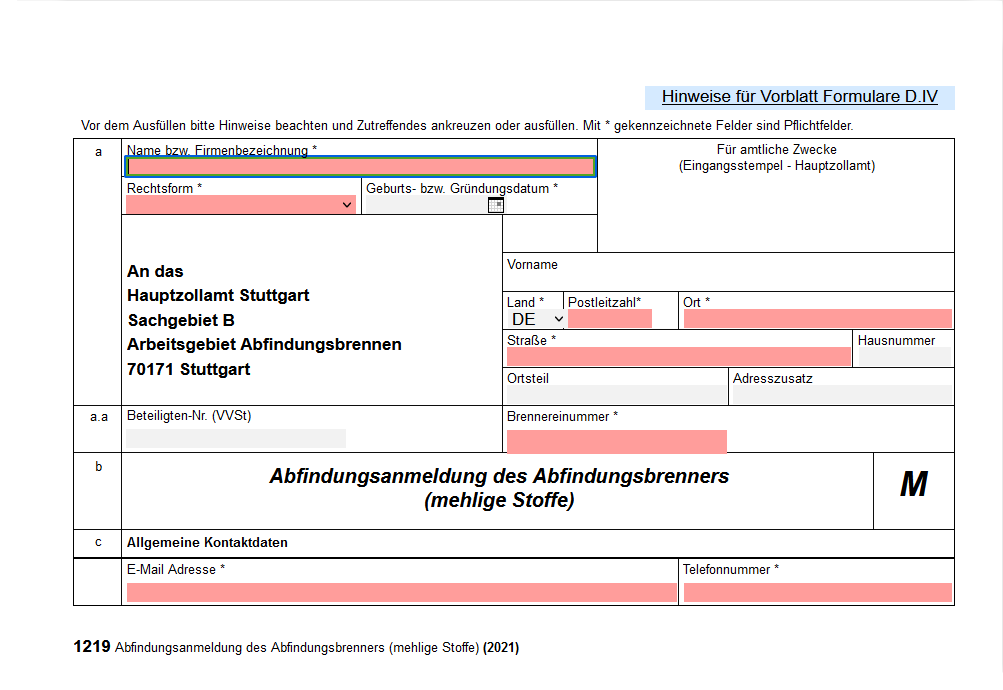Select the Beteiligten-Nr. (VVSt) field
The height and width of the screenshot is (690, 1003).
pos(235,438)
